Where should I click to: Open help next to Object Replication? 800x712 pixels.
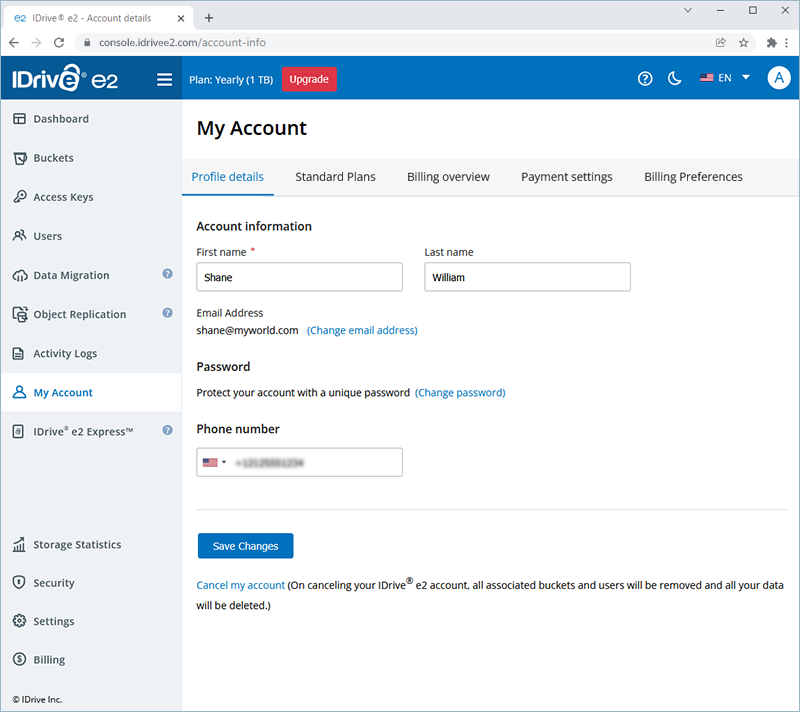pos(167,313)
